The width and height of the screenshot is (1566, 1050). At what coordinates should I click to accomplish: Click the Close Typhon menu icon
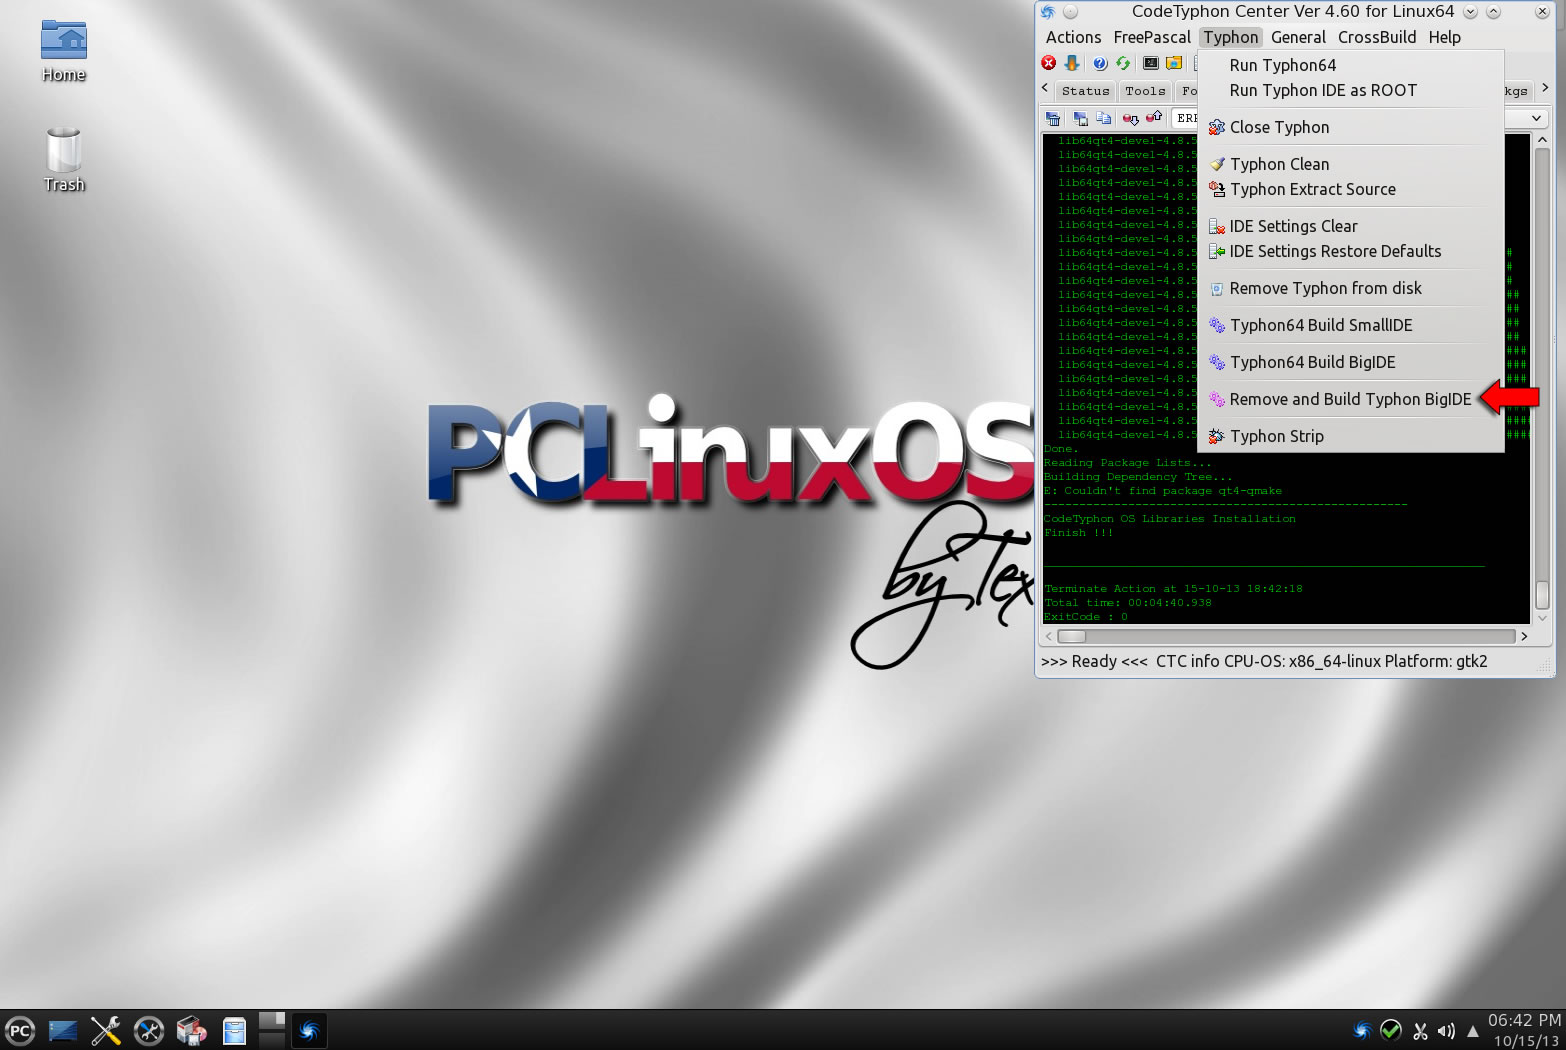pos(1216,127)
